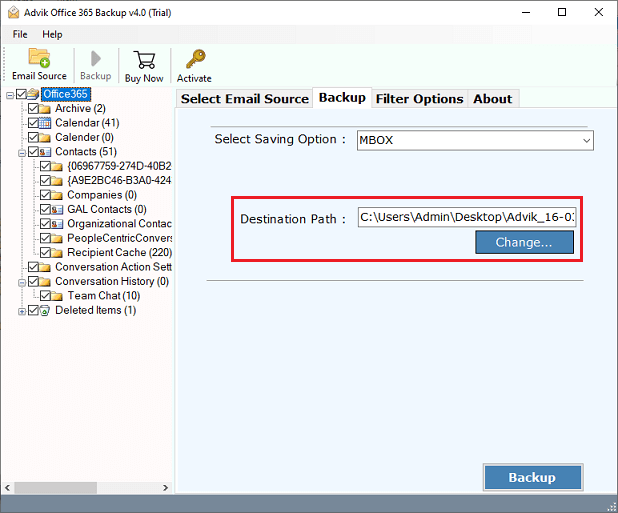Screen dimensions: 618x513
Task: Open the About tab
Action: 493,99
